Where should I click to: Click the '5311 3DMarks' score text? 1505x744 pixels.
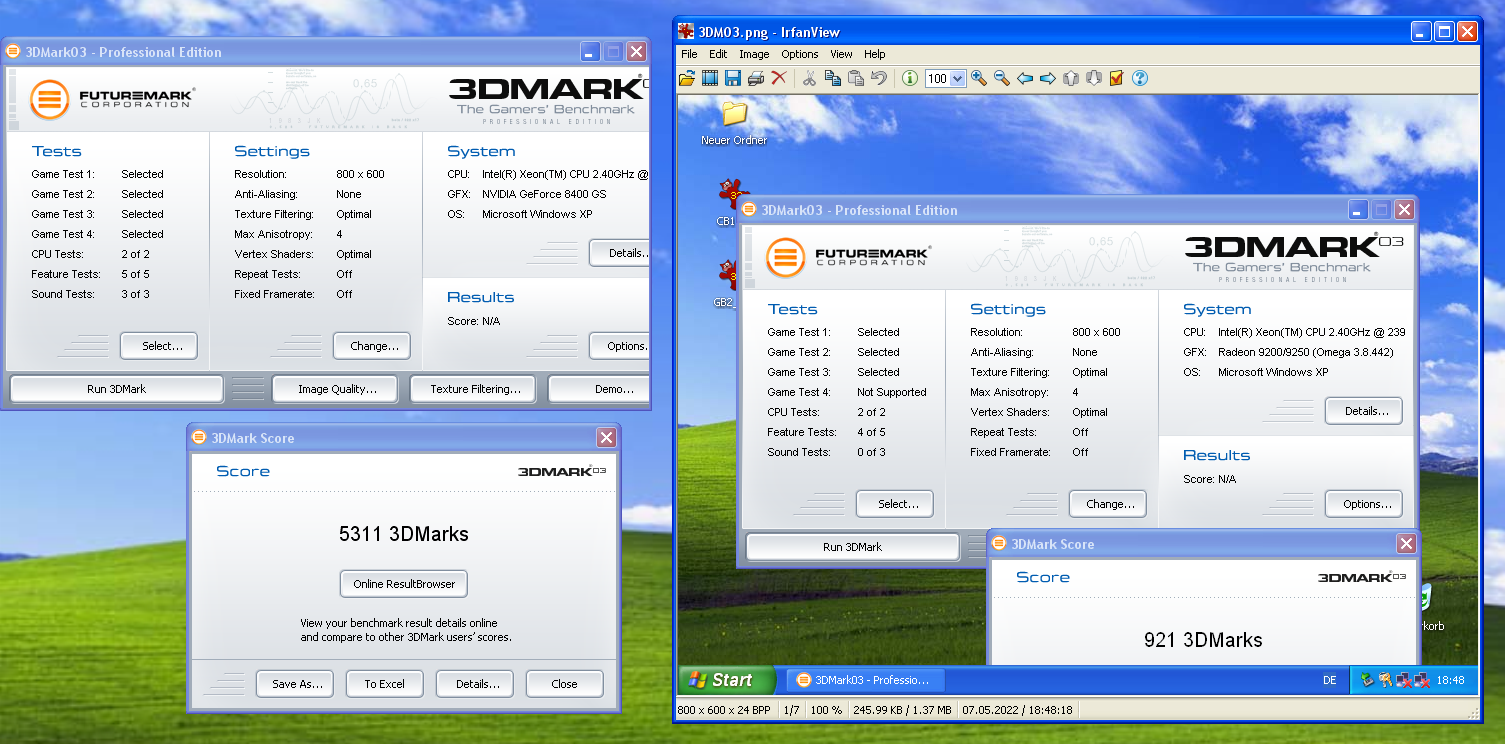(404, 534)
